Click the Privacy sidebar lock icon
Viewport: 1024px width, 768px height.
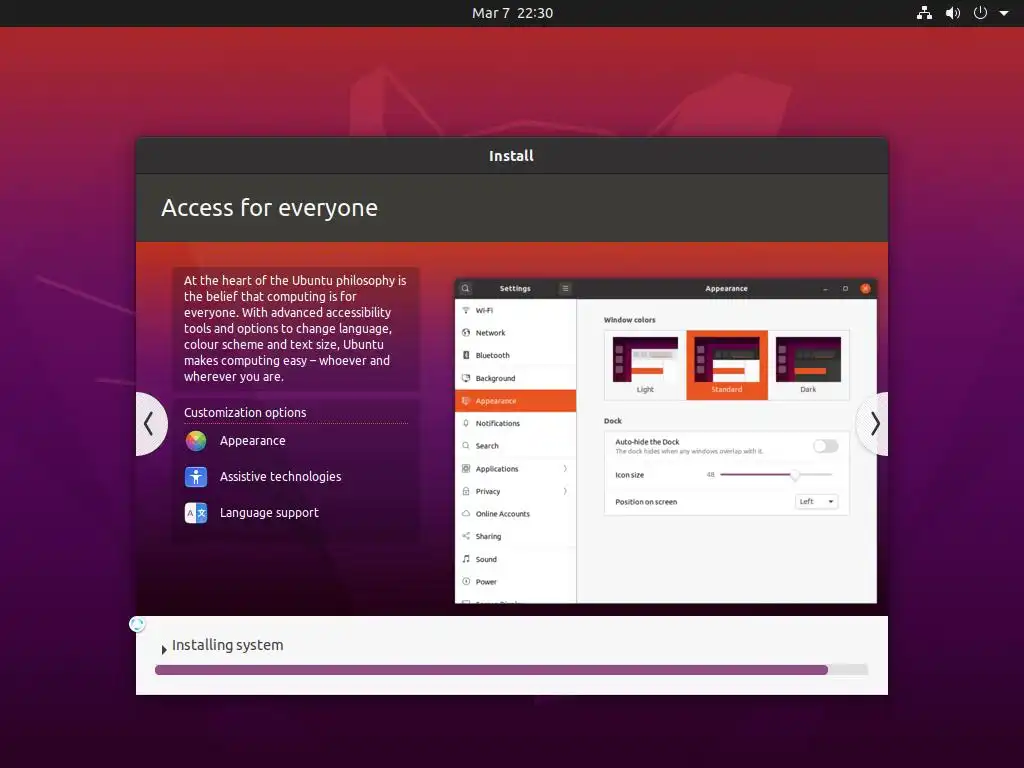[x=466, y=491]
